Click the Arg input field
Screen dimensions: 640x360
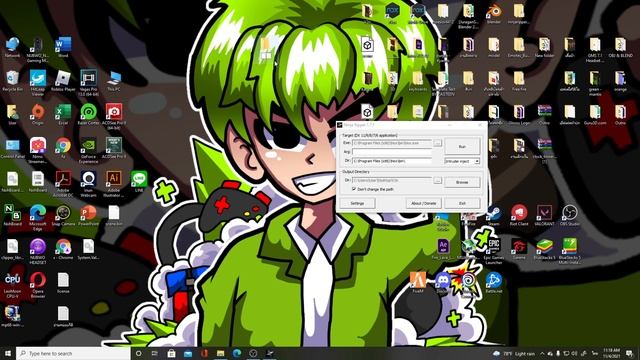(x=392, y=152)
